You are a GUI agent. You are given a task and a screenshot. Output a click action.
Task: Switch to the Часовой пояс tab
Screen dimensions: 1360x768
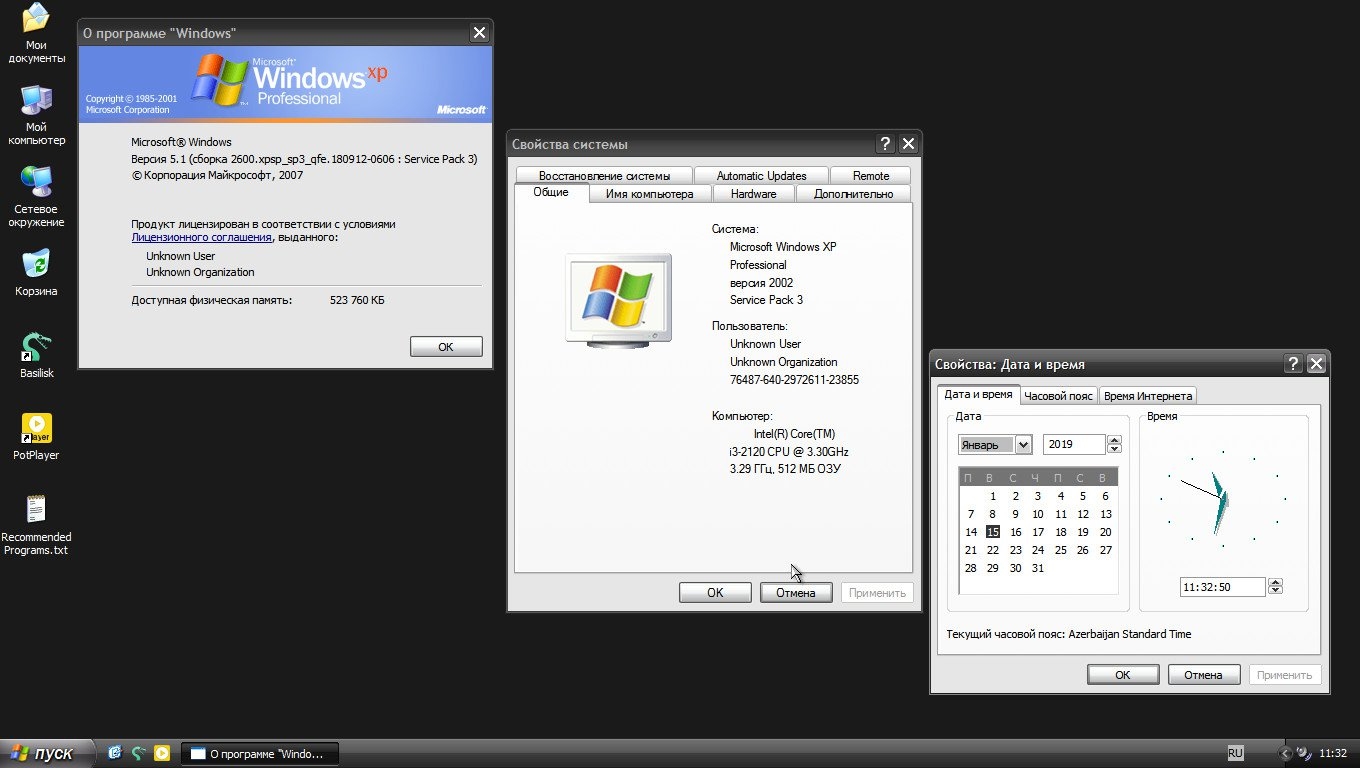tap(1058, 396)
